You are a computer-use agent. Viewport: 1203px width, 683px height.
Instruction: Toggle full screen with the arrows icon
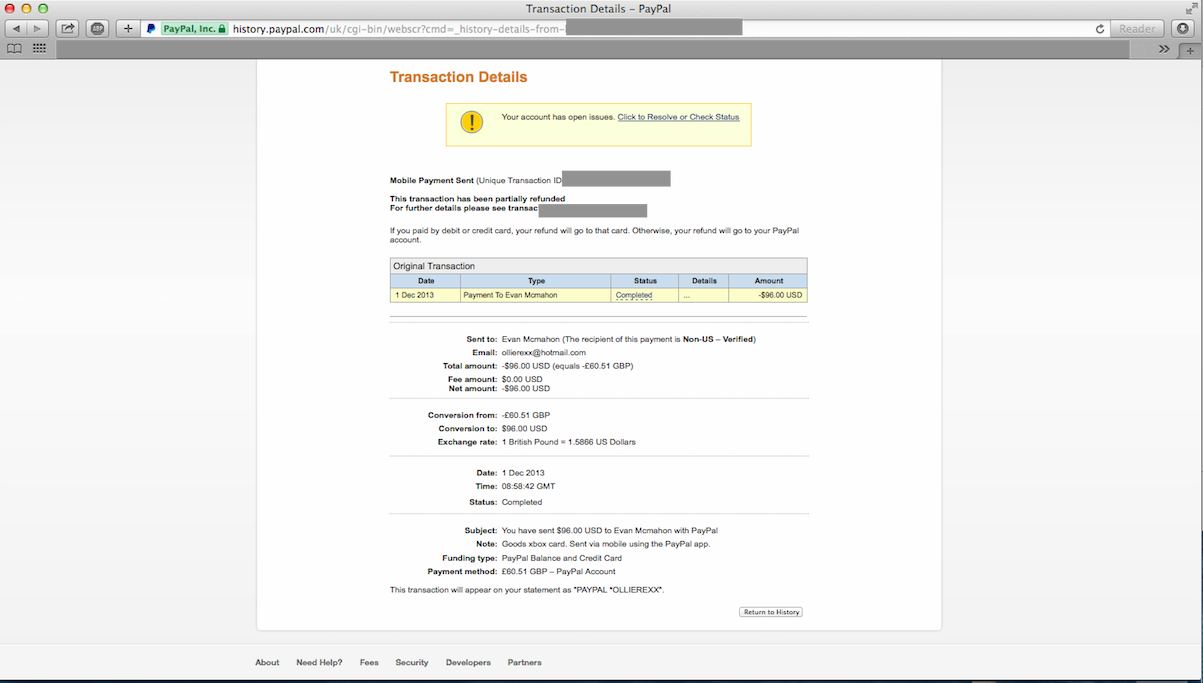pyautogui.click(x=1191, y=8)
